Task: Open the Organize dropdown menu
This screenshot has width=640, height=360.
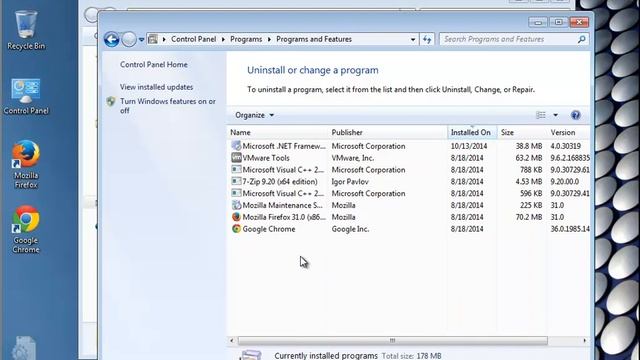Action: [254, 115]
